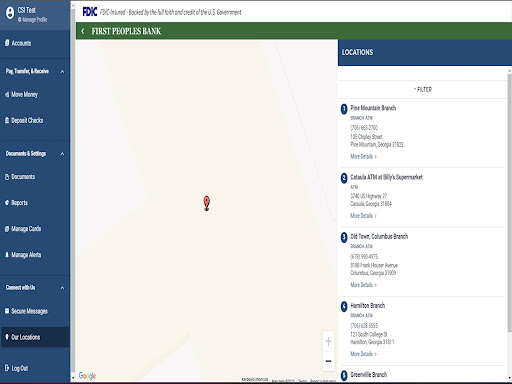Click the number 4 badge for Hamilton Branch

pyautogui.click(x=344, y=306)
